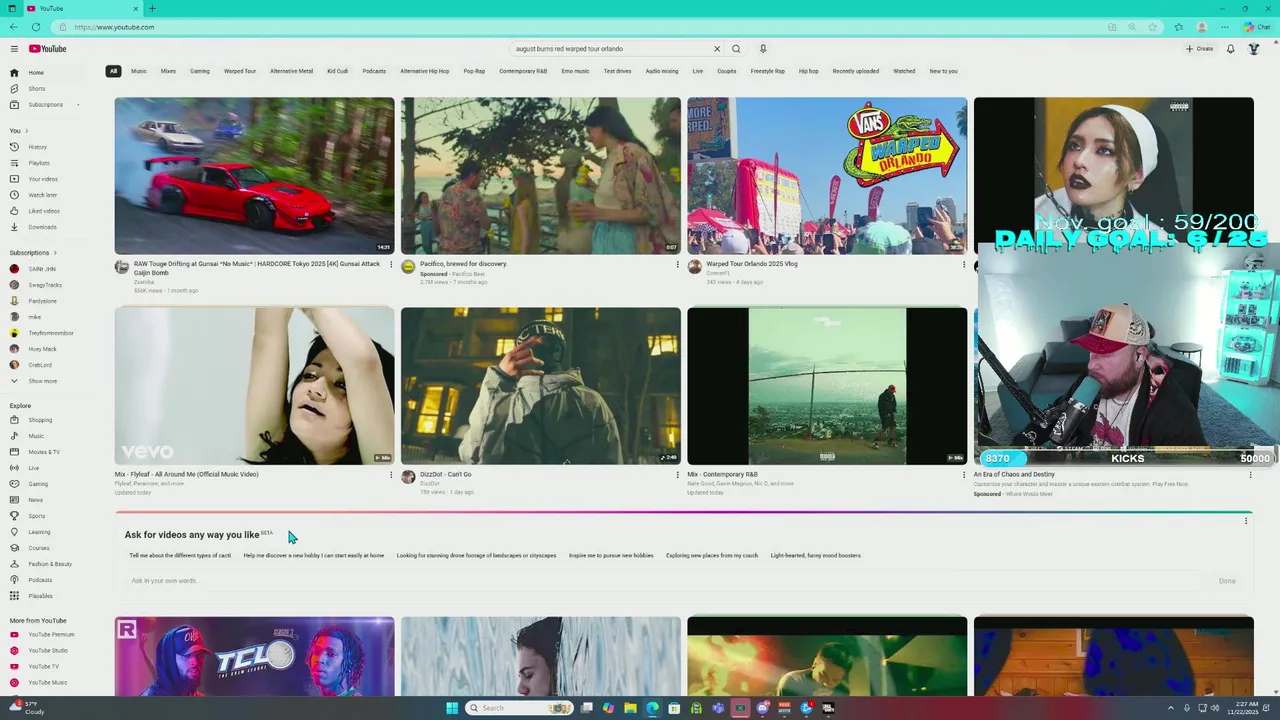The image size is (1280, 720).
Task: Open Shorts from the sidebar
Action: [37, 88]
